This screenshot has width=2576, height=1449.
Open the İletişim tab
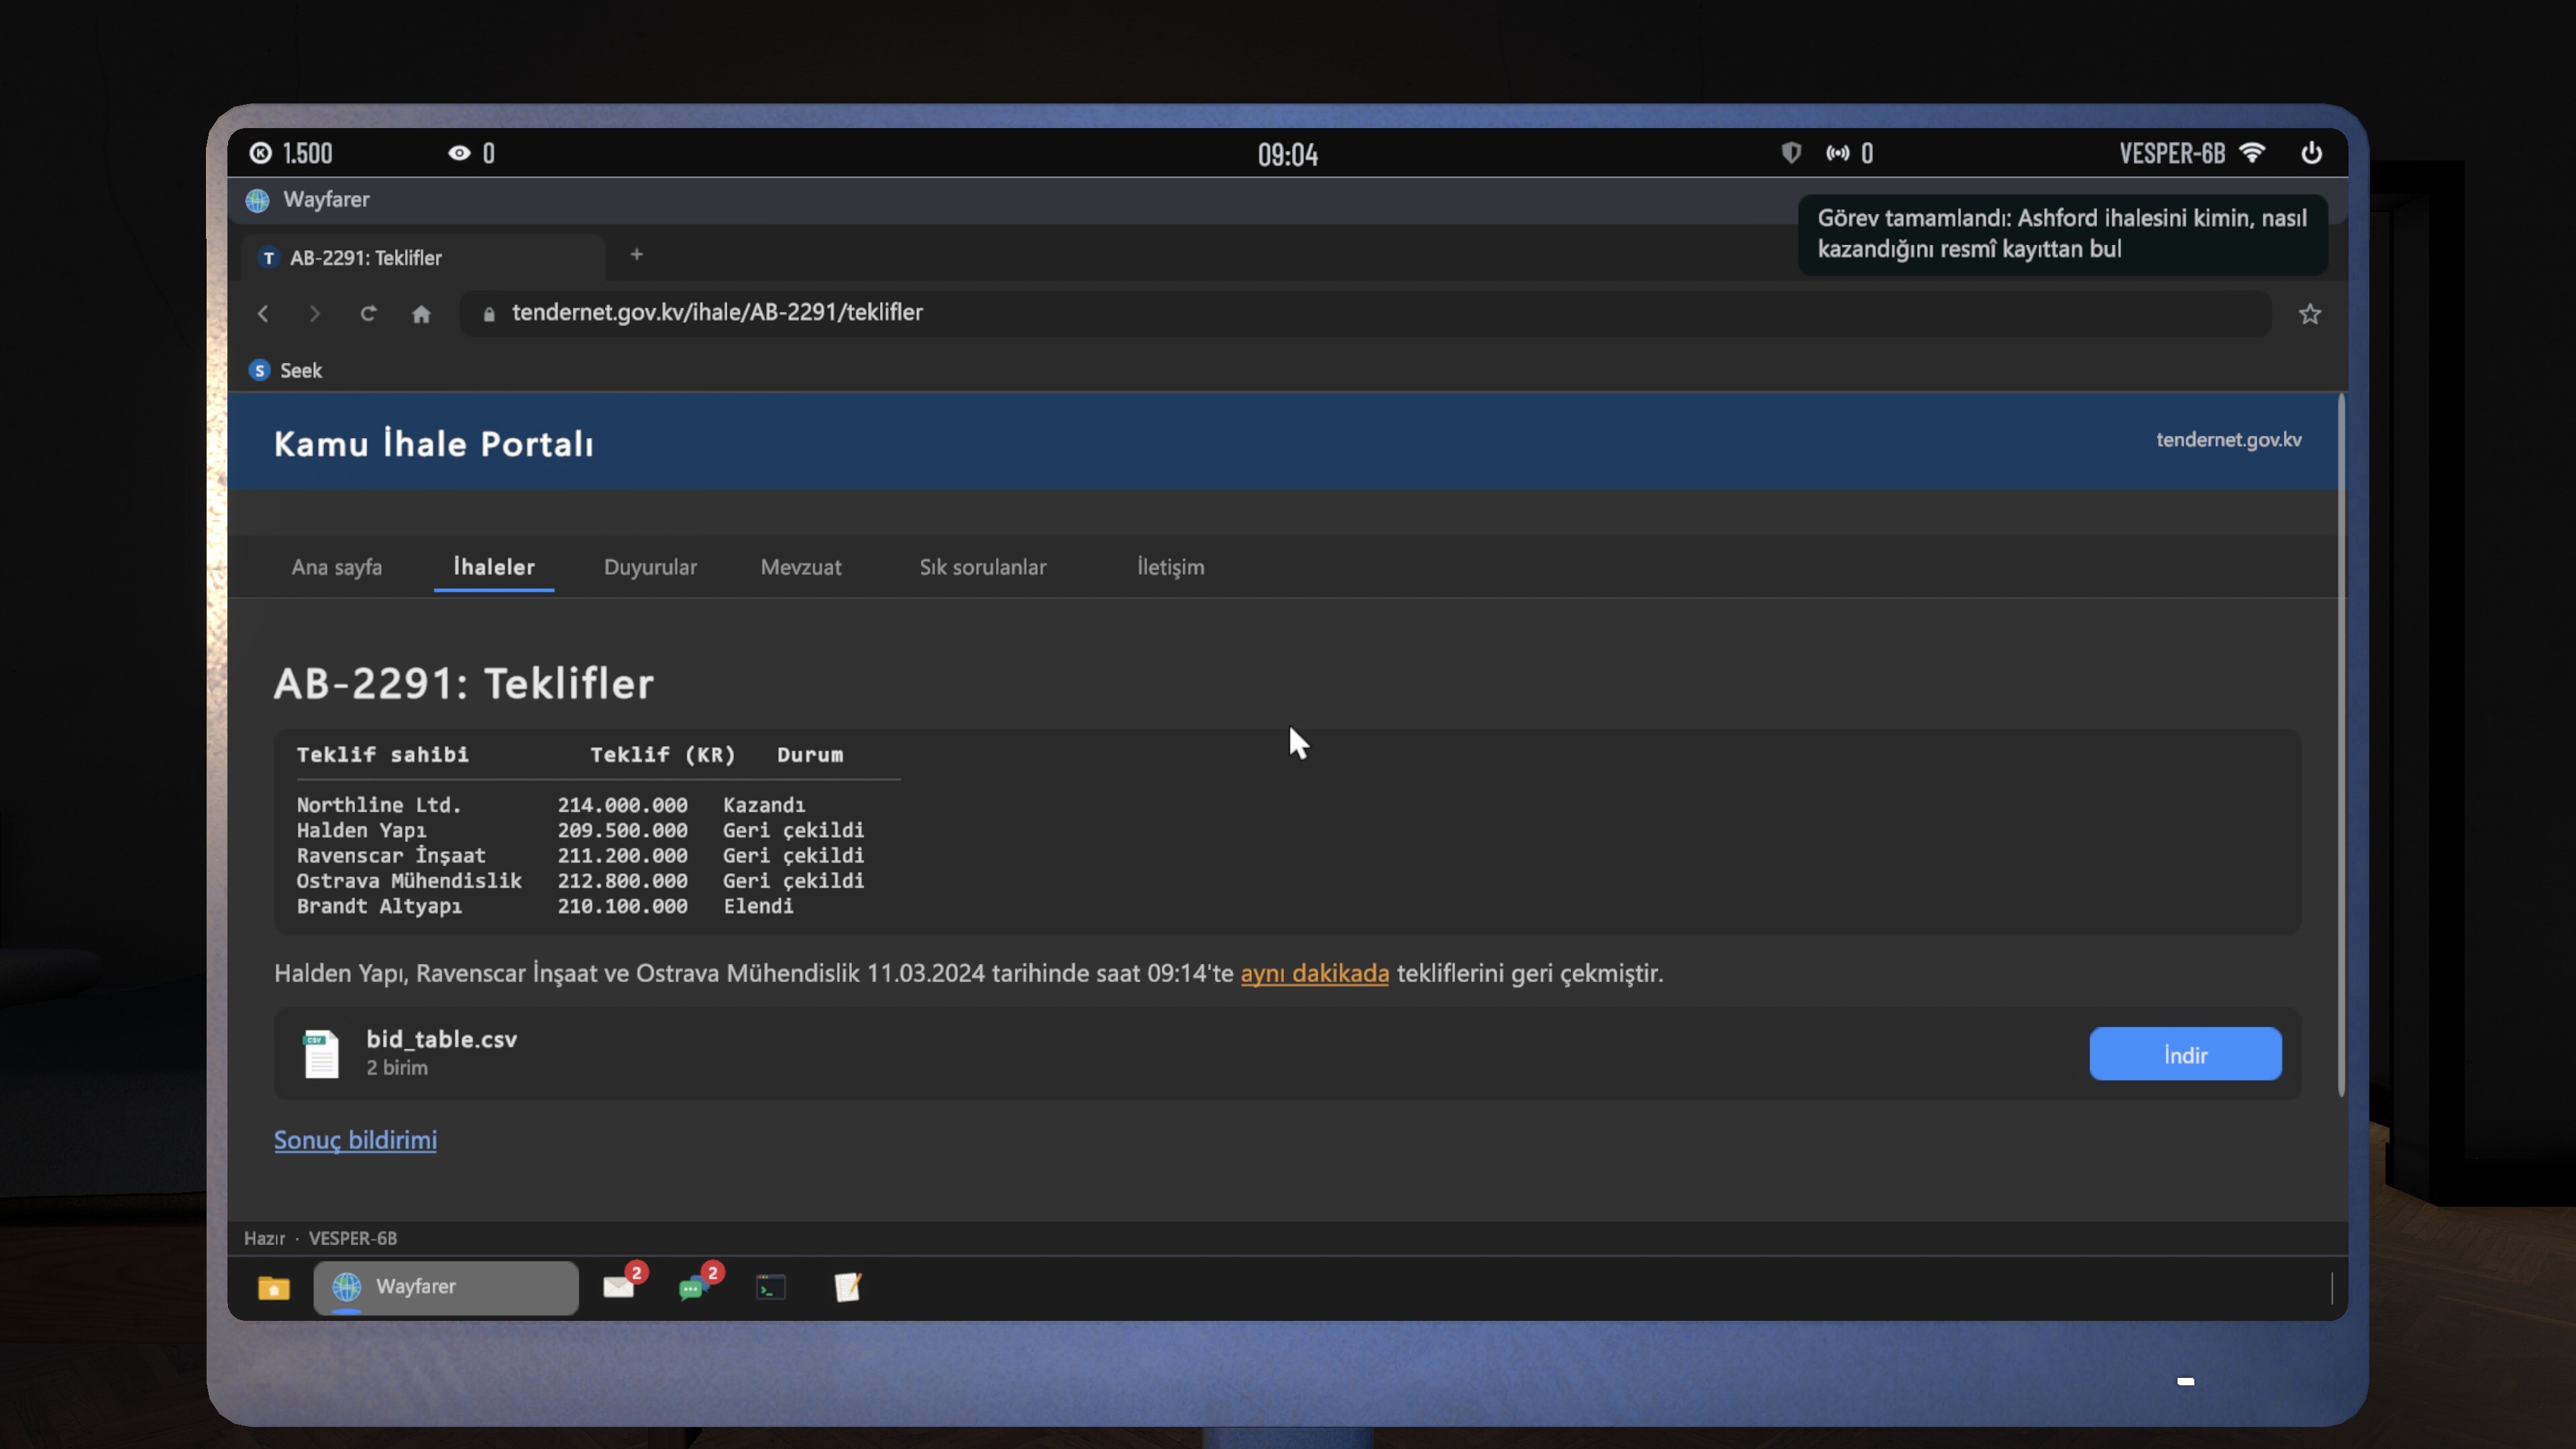point(1170,567)
